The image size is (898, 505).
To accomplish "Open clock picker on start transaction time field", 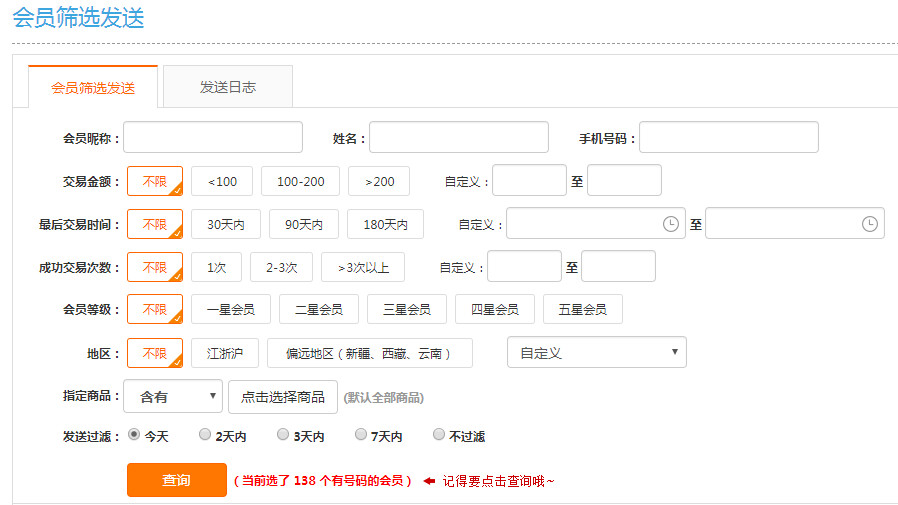I will point(671,224).
